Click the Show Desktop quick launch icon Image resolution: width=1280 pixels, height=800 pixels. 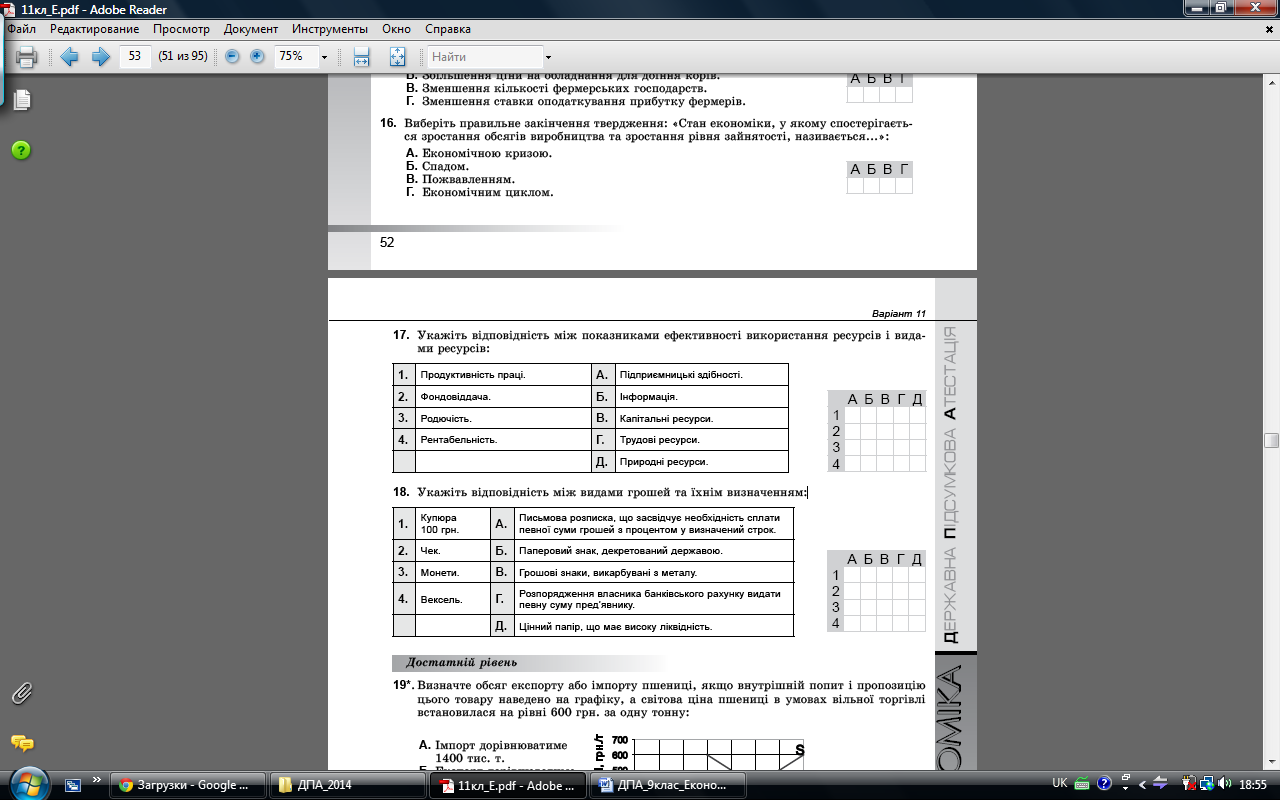(x=73, y=784)
